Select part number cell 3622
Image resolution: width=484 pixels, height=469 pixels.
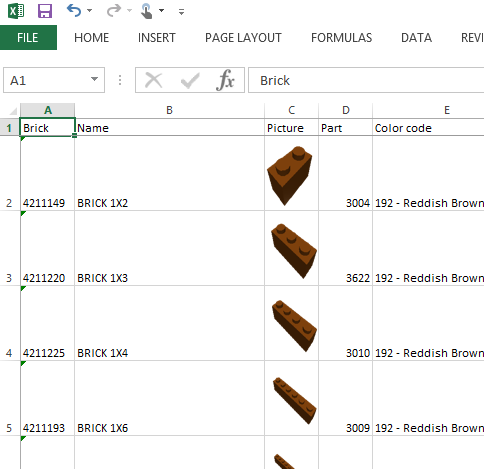[346, 248]
